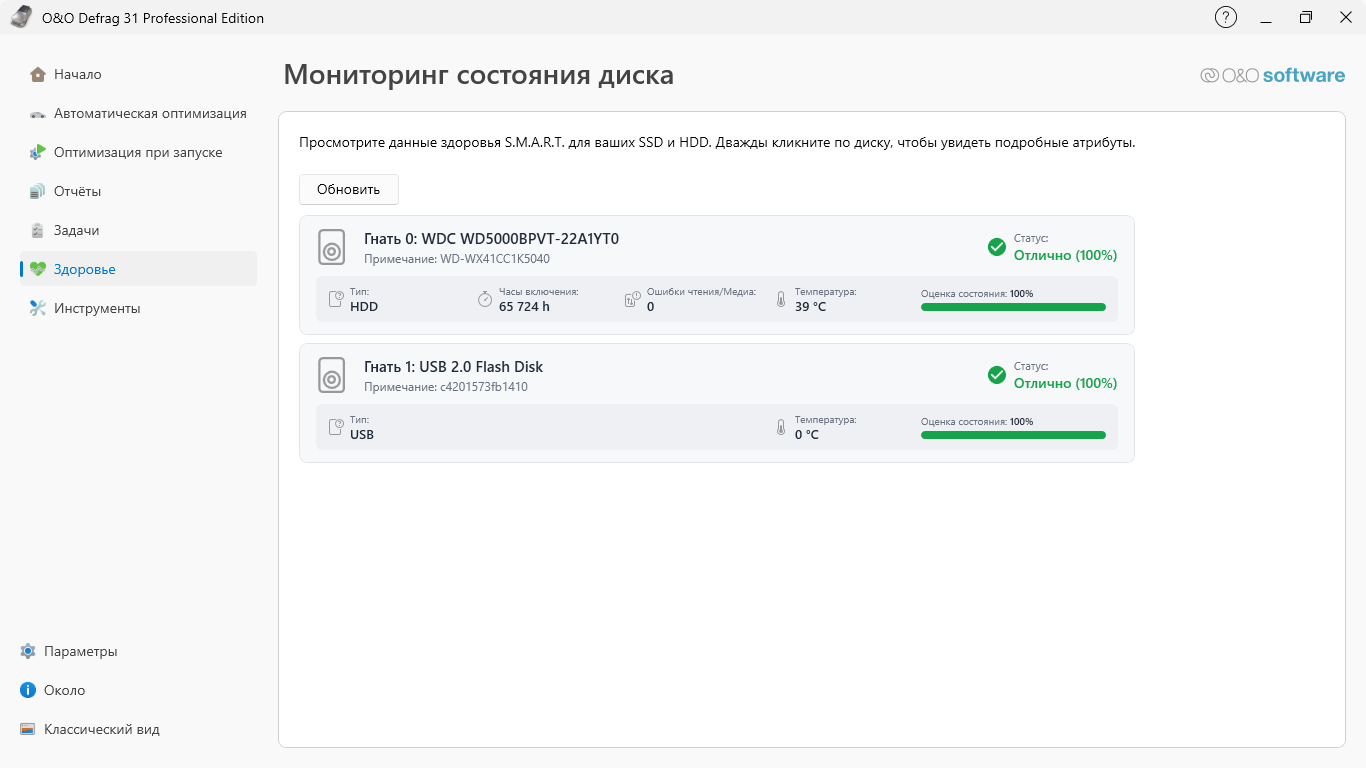The width and height of the screenshot is (1366, 768).
Task: Click the Отлично (100%) status of WDC drive
Action: click(x=1066, y=255)
